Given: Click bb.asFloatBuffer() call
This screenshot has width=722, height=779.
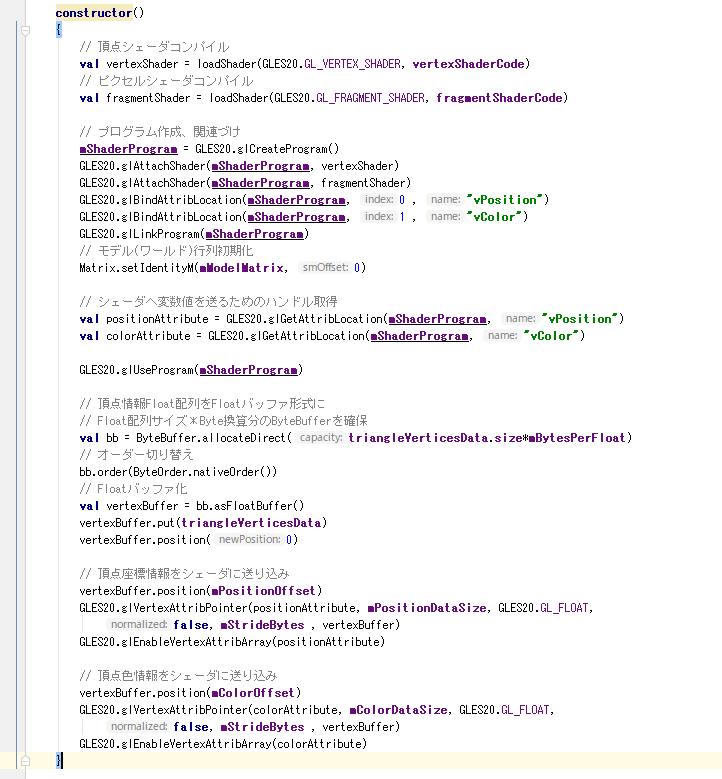Looking at the screenshot, I should pyautogui.click(x=250, y=506).
